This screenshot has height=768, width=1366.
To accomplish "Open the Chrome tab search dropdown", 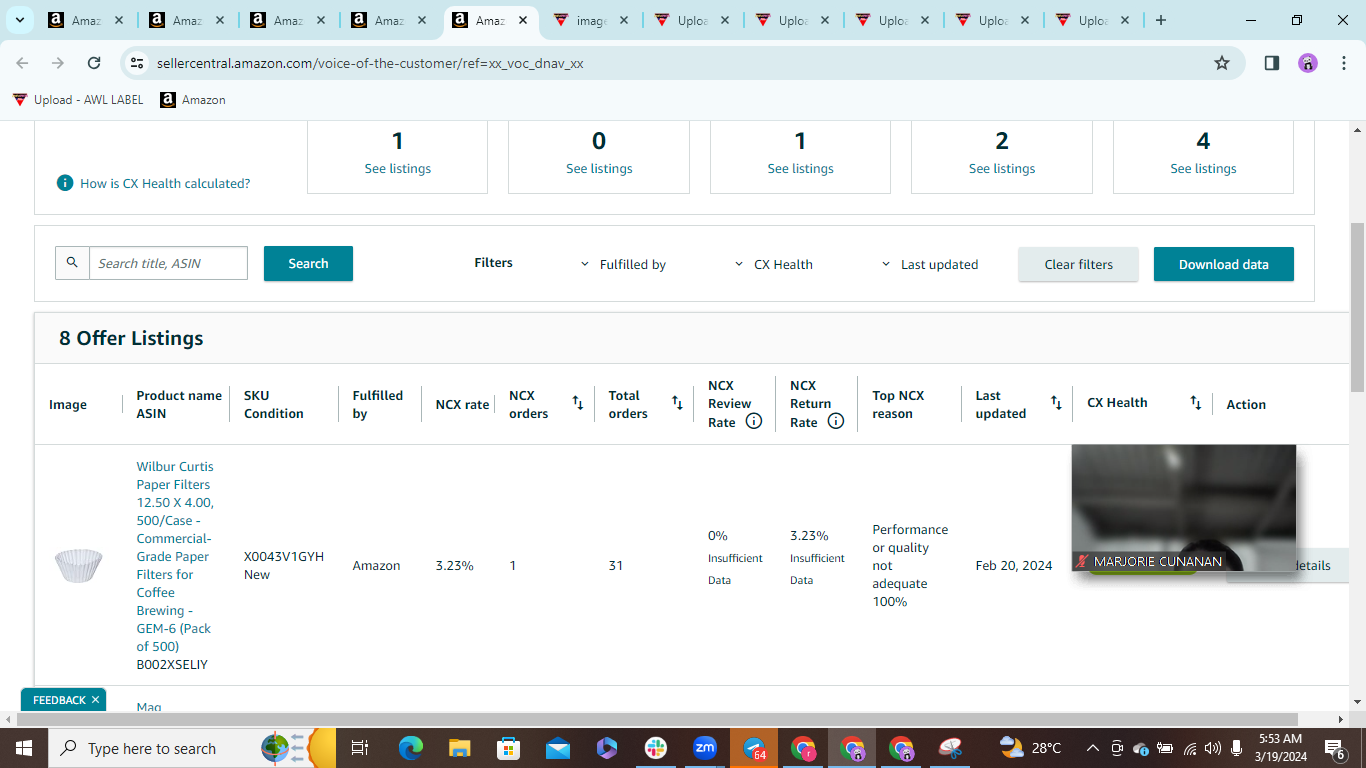I will pos(20,20).
